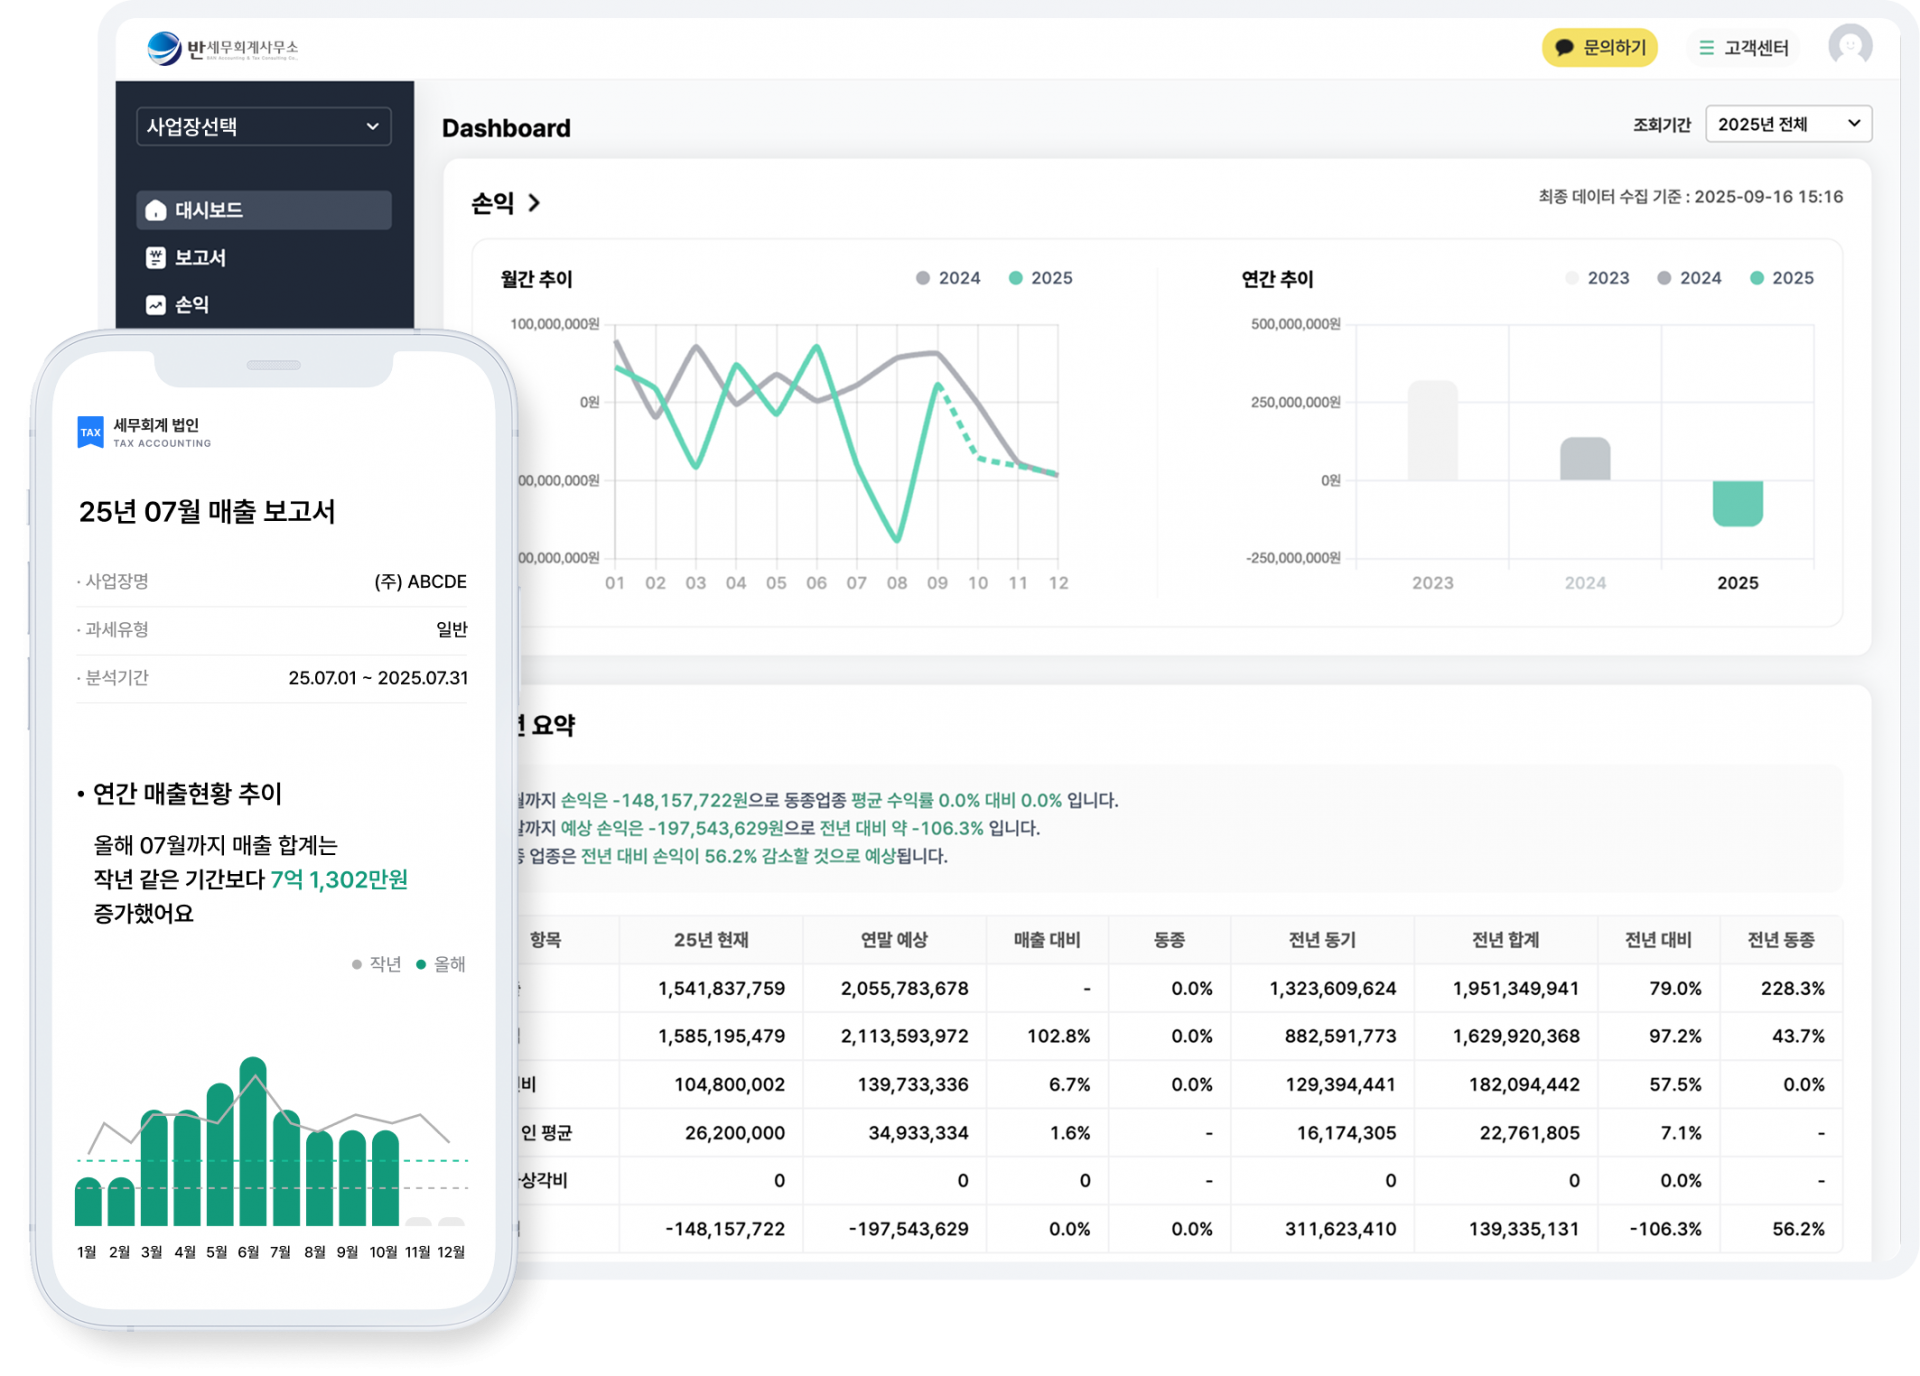Toggle the 2025 legend in 연간 추이
Viewport: 1920px width, 1376px height.
click(1781, 278)
